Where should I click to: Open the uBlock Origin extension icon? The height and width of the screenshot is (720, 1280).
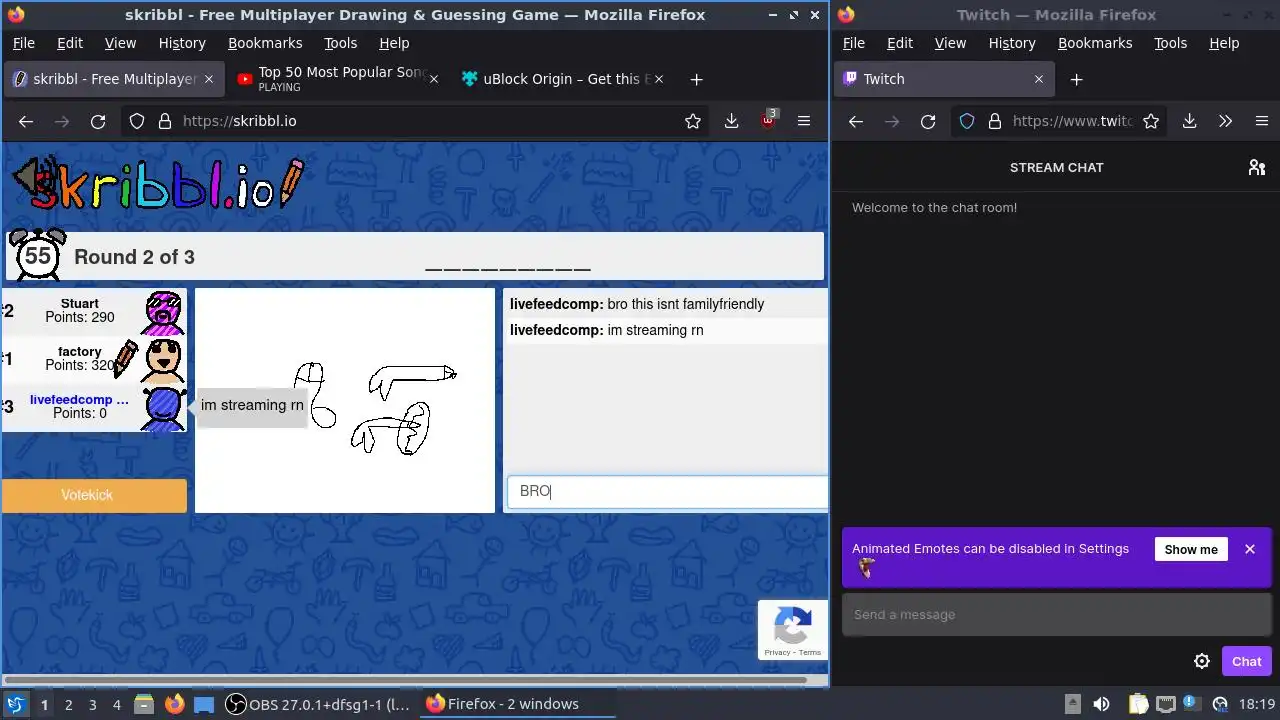[x=768, y=120]
